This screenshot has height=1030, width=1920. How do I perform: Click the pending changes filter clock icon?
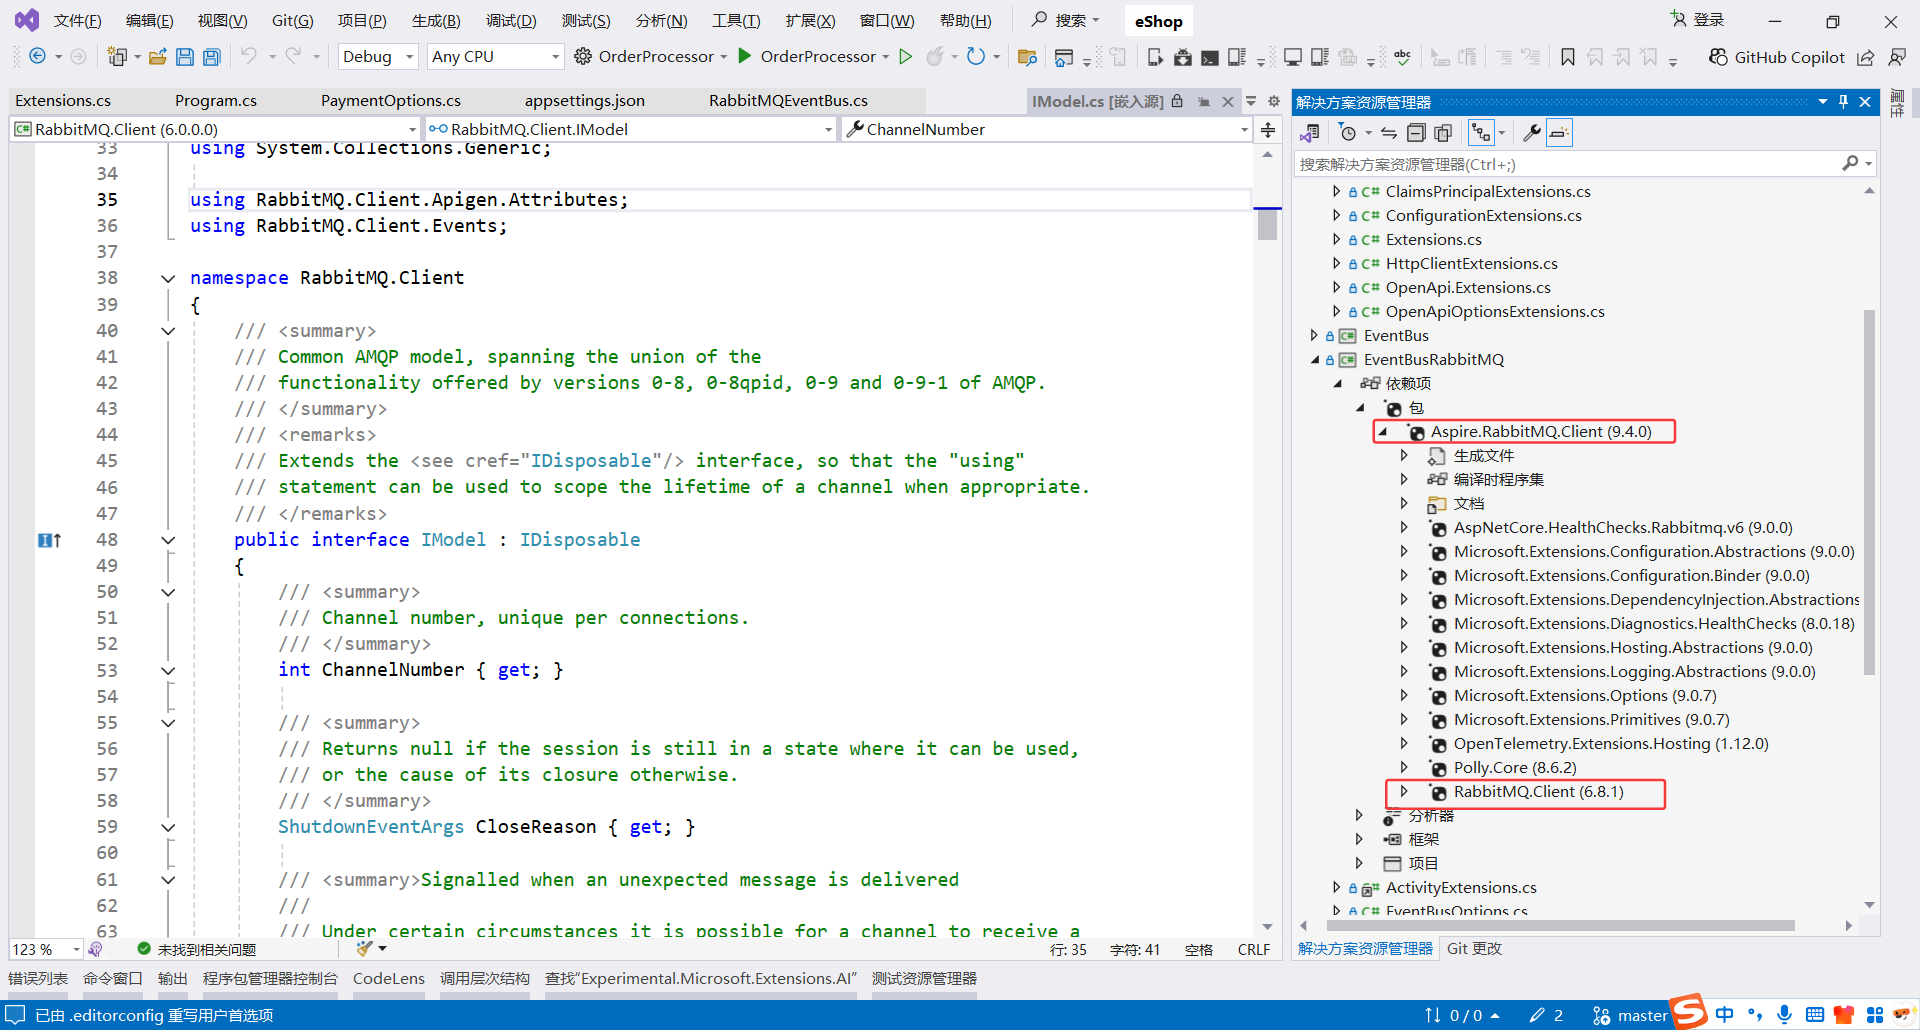point(1348,133)
